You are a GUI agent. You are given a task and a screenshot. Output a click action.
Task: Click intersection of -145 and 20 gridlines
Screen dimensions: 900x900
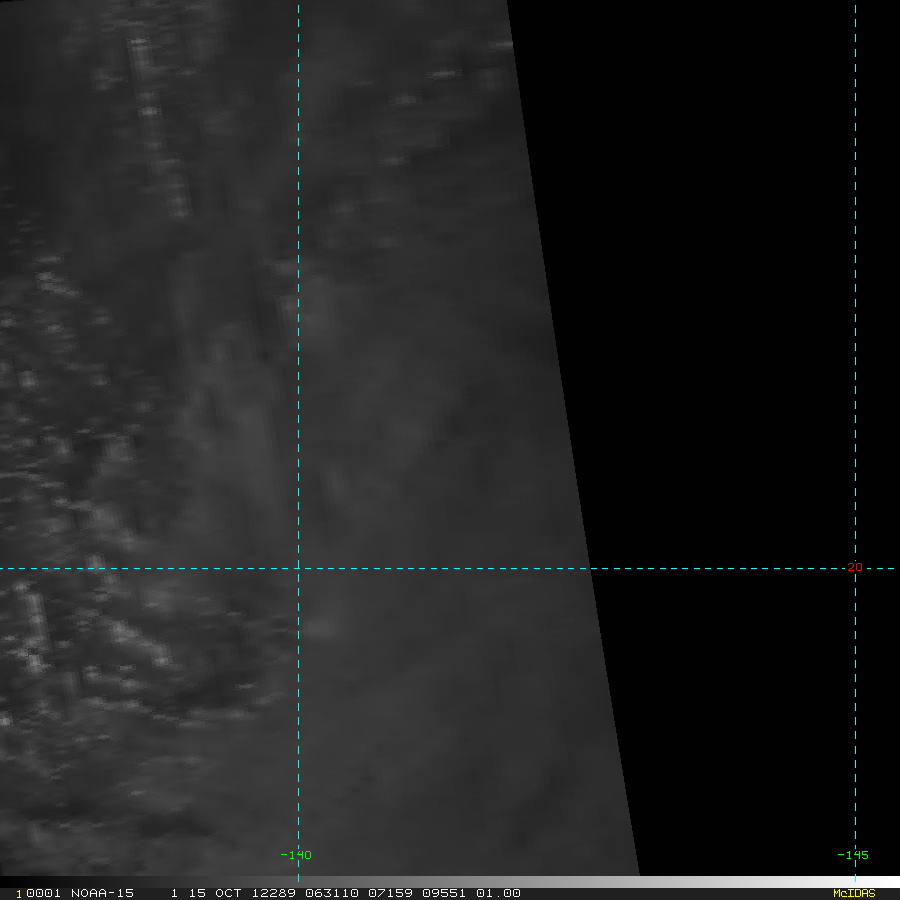855,568
